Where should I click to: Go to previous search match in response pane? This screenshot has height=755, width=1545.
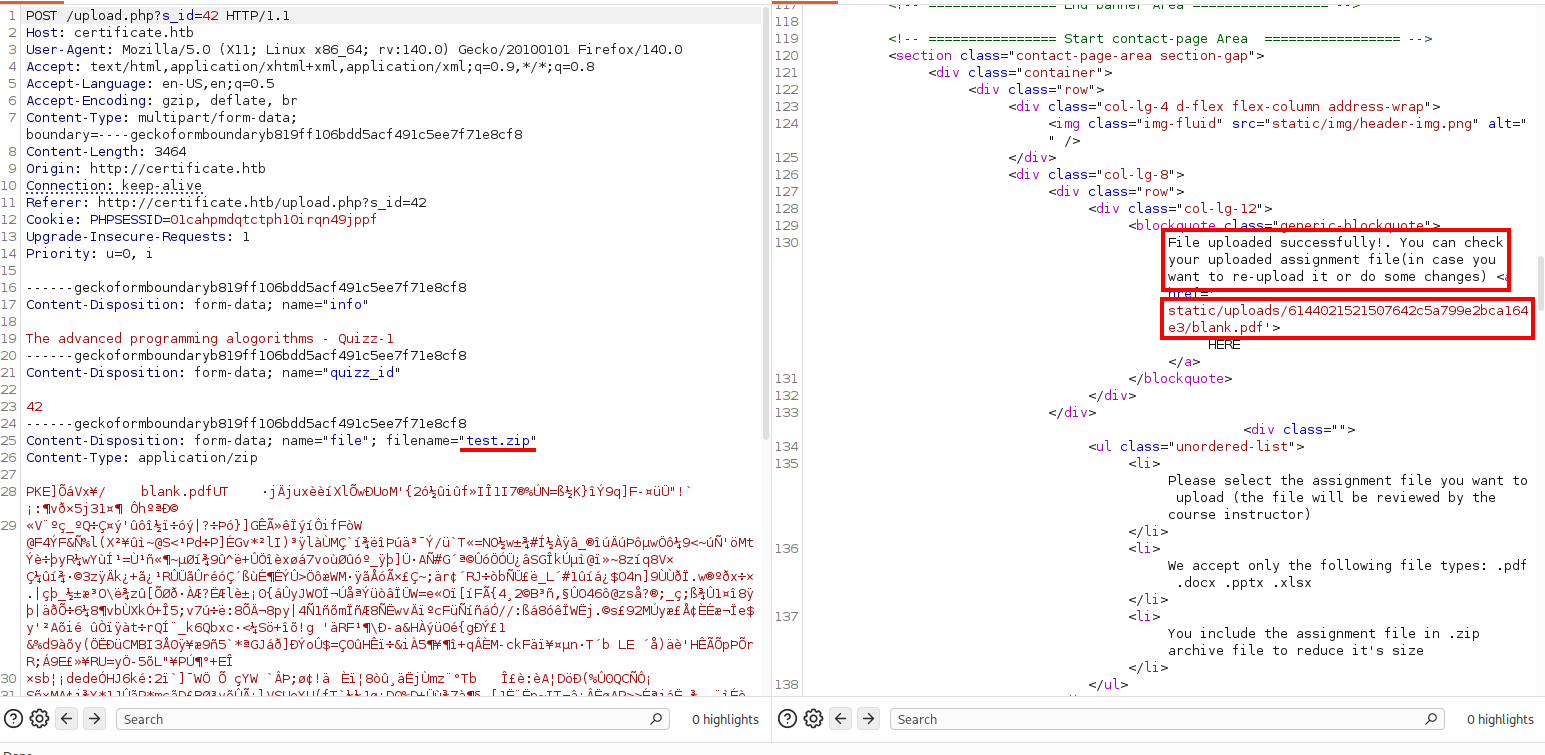840,718
